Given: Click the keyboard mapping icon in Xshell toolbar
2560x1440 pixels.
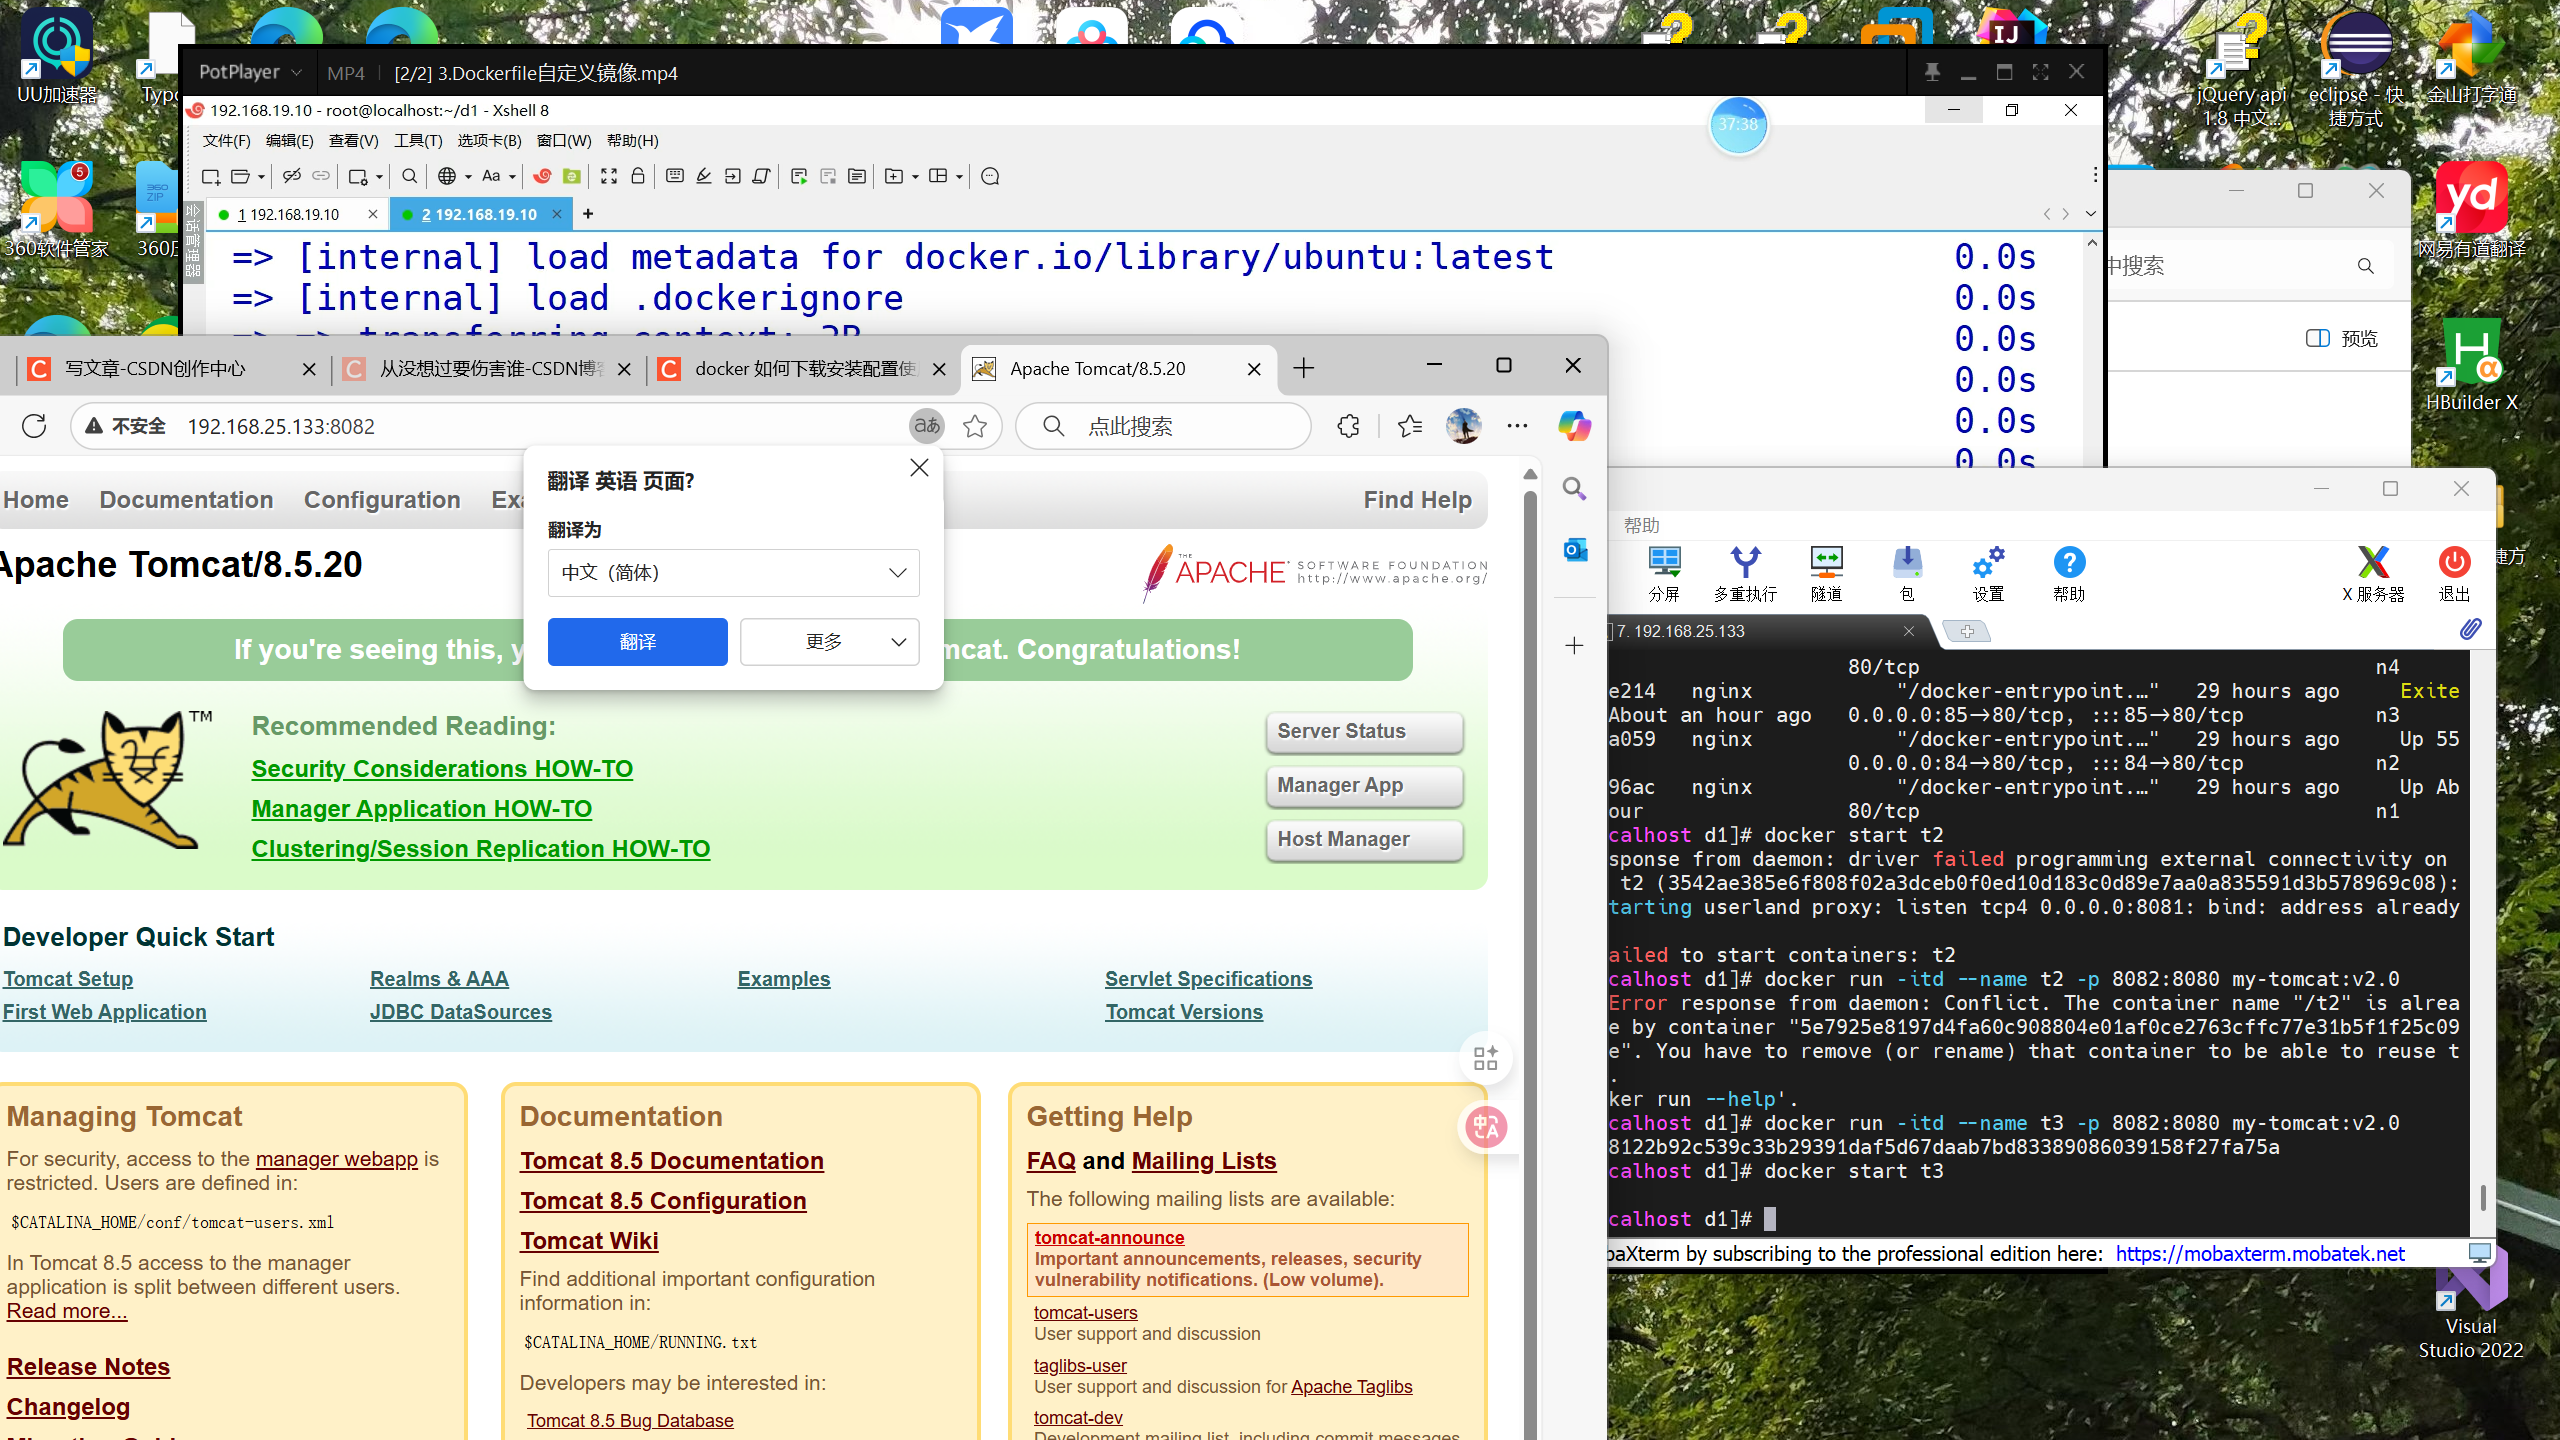Looking at the screenshot, I should (675, 176).
